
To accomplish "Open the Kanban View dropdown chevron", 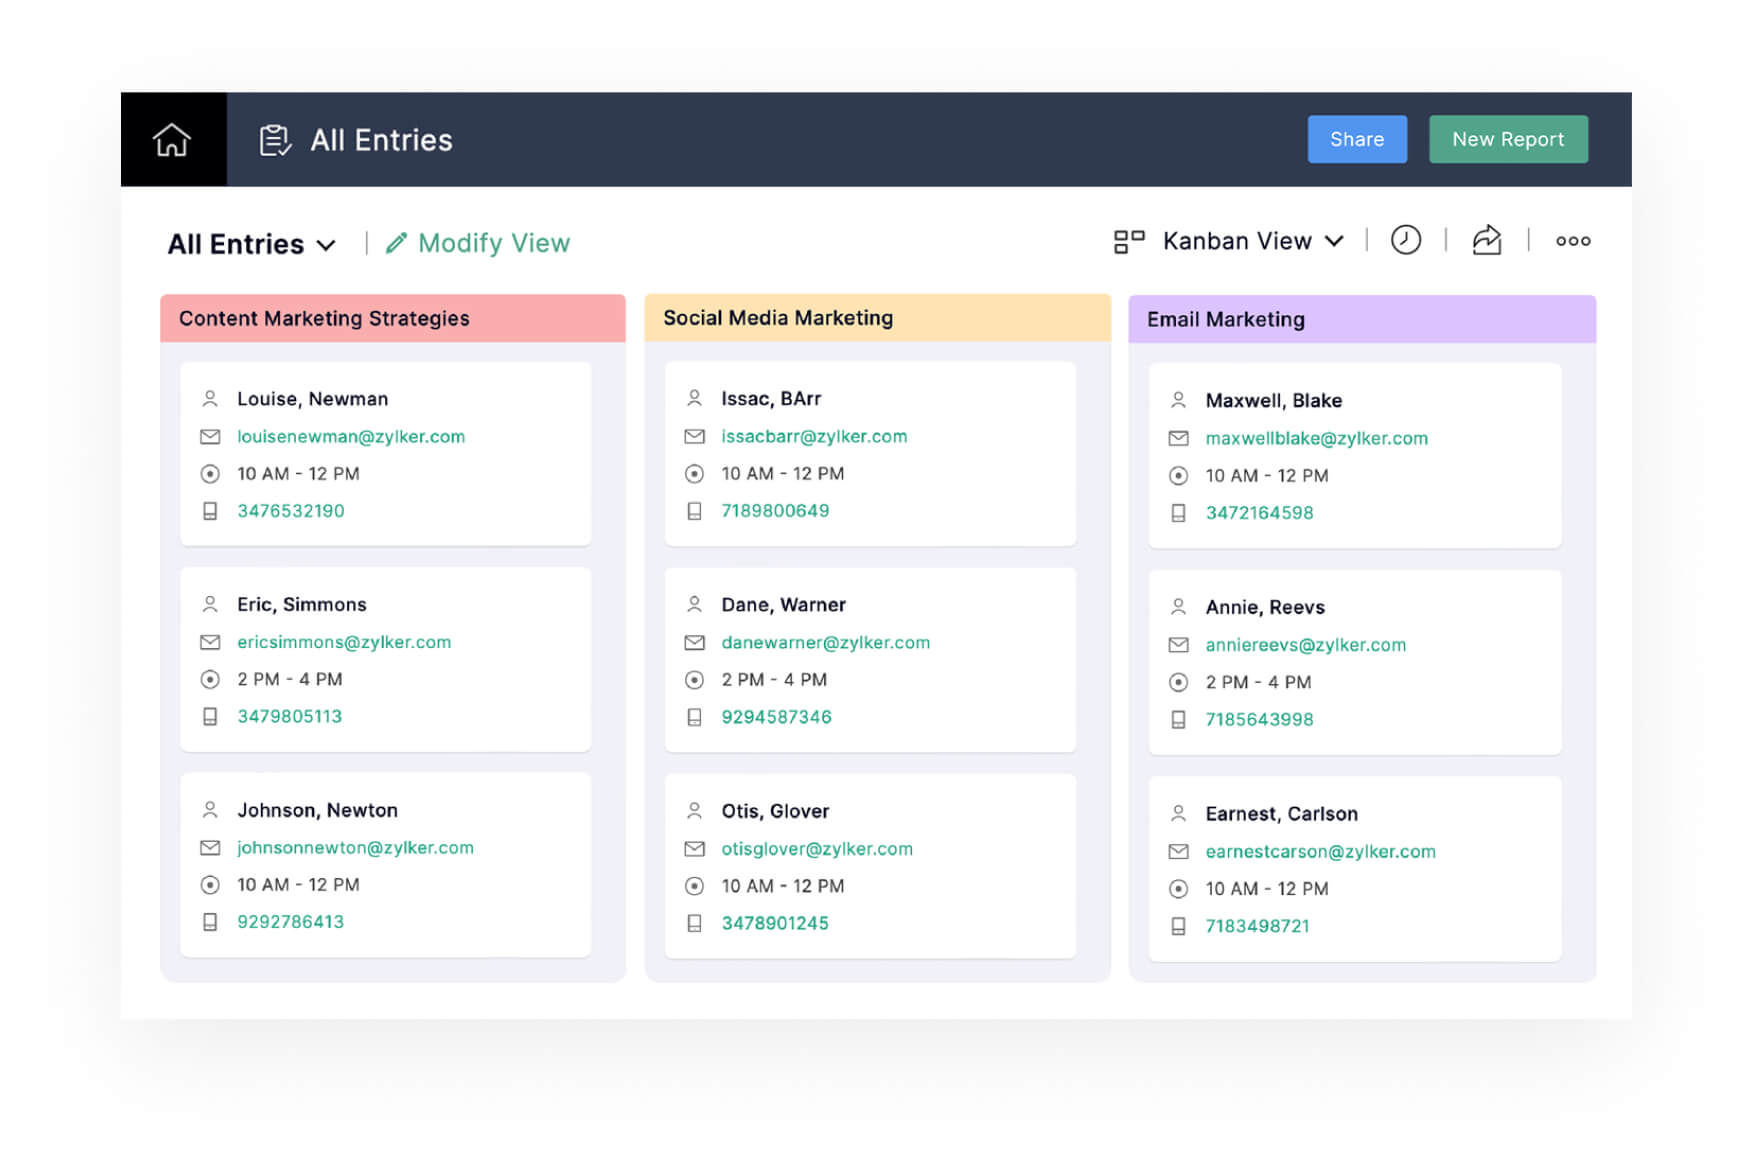I will click(1334, 241).
